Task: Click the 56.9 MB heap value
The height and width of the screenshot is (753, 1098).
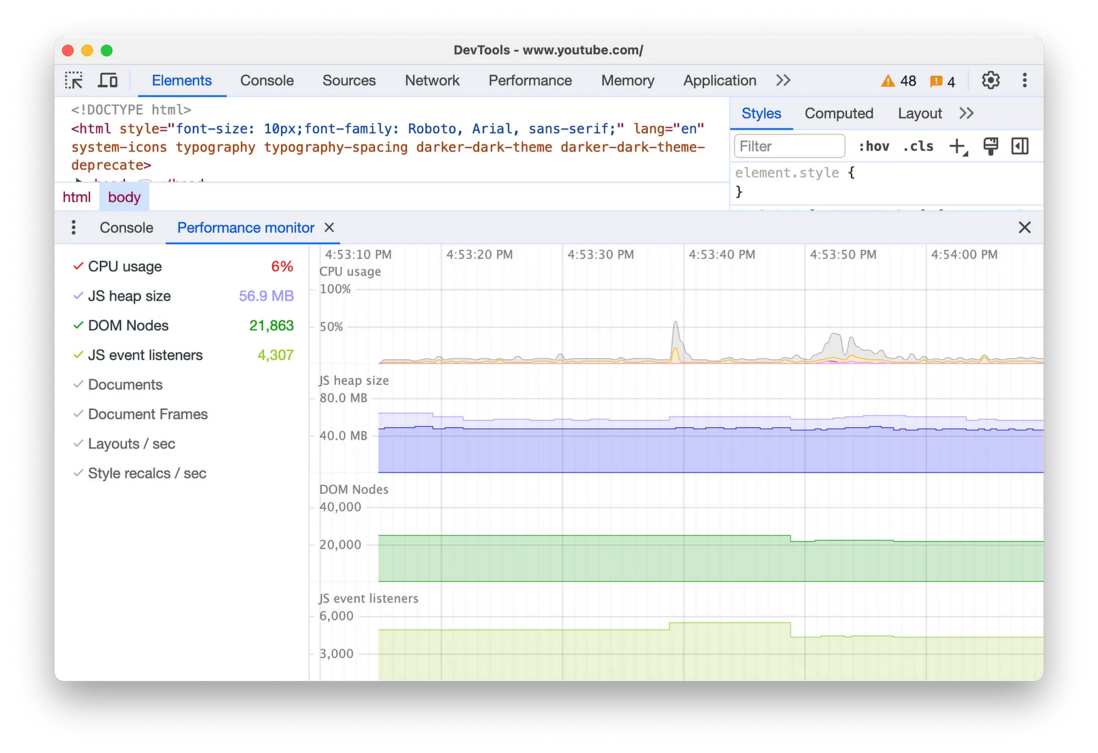Action: (266, 296)
